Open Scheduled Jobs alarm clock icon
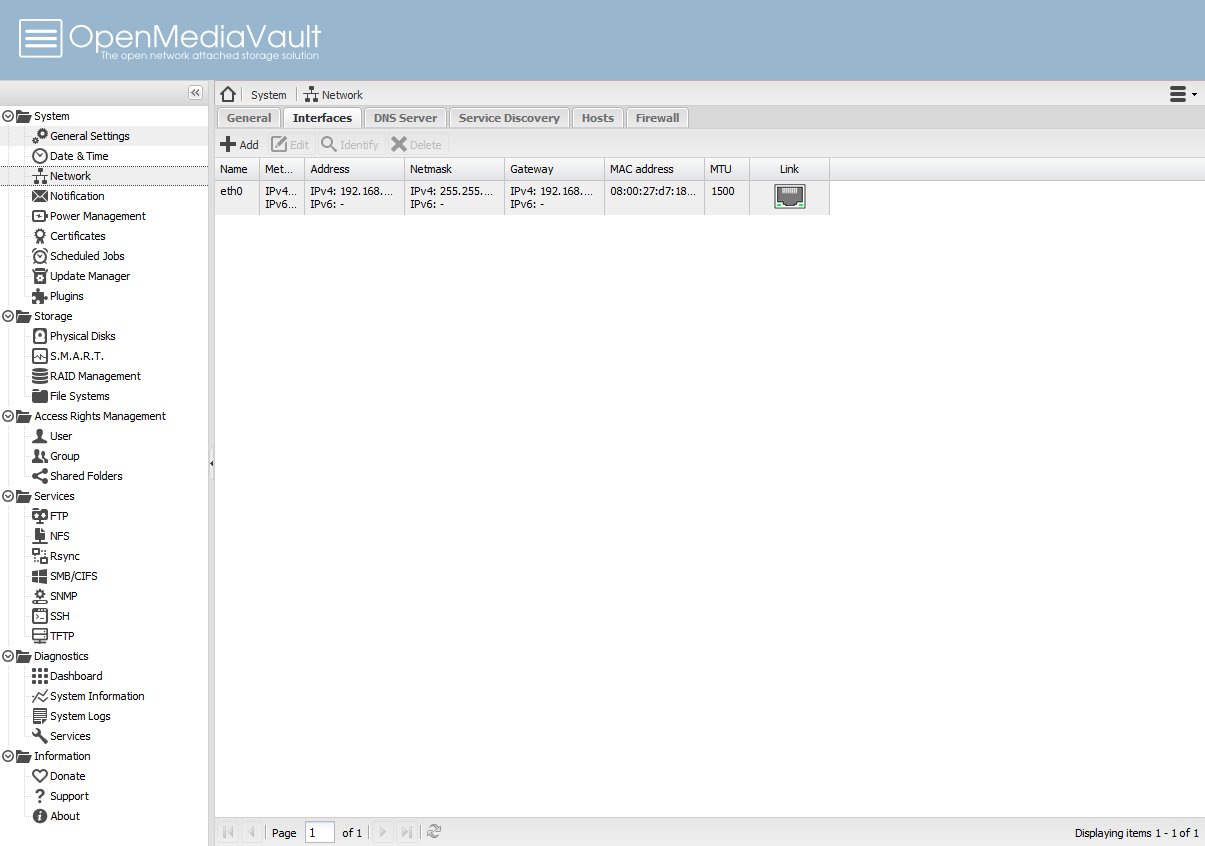 click(x=40, y=256)
